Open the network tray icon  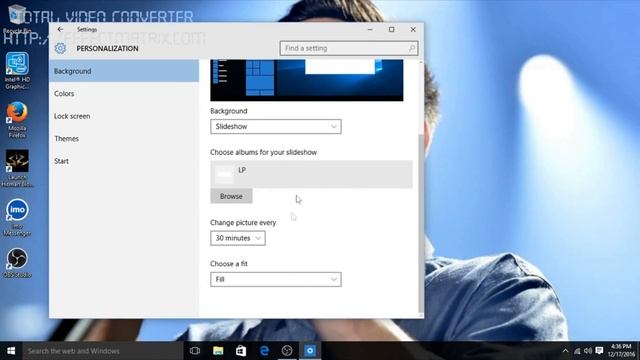click(577, 351)
